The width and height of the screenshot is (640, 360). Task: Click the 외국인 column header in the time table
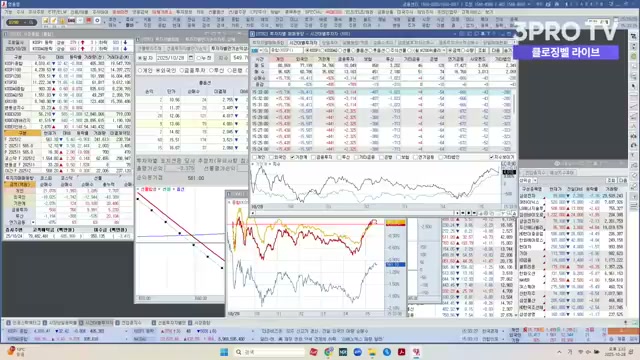pyautogui.click(x=302, y=59)
